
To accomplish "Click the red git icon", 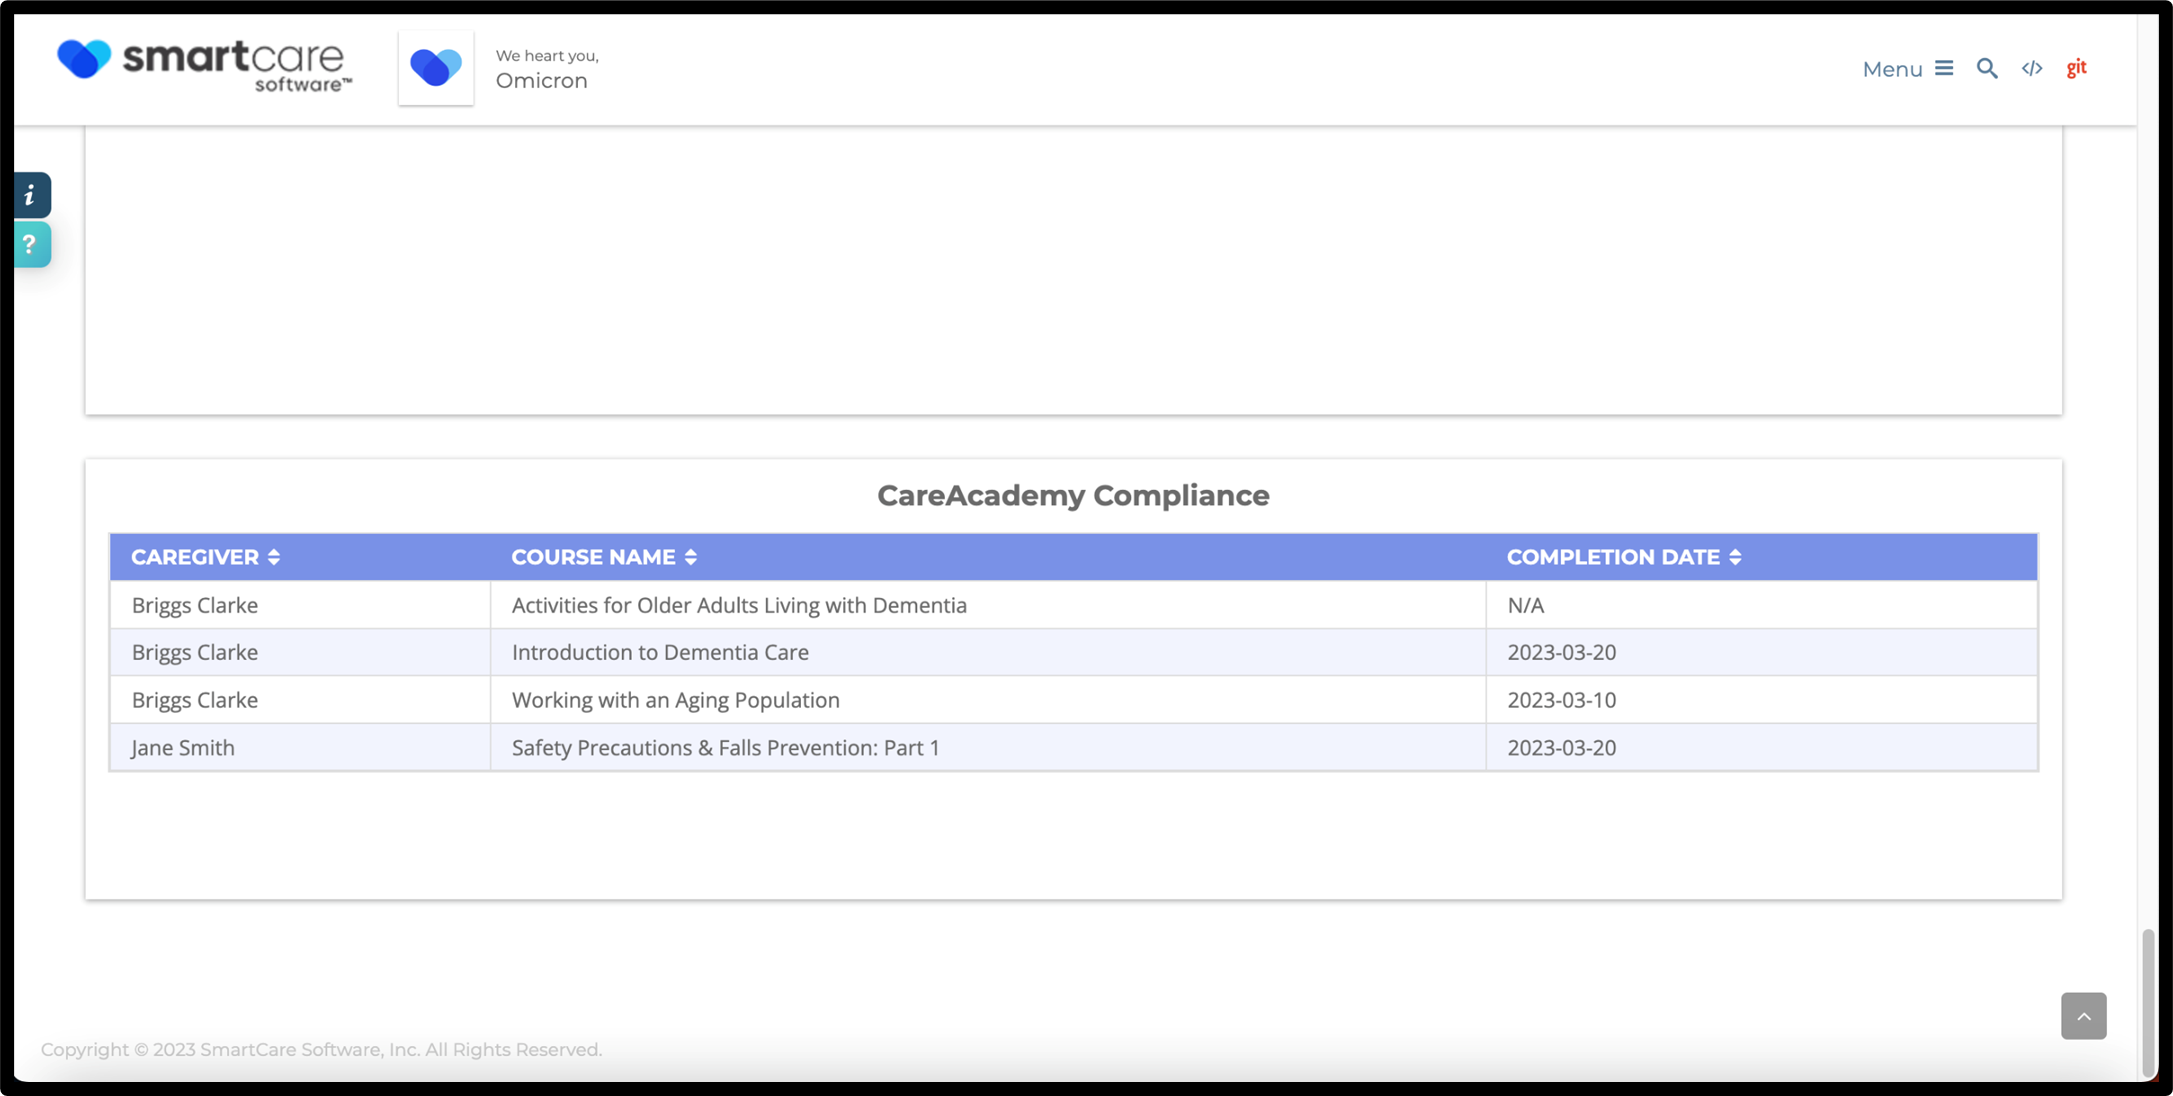I will [2077, 67].
